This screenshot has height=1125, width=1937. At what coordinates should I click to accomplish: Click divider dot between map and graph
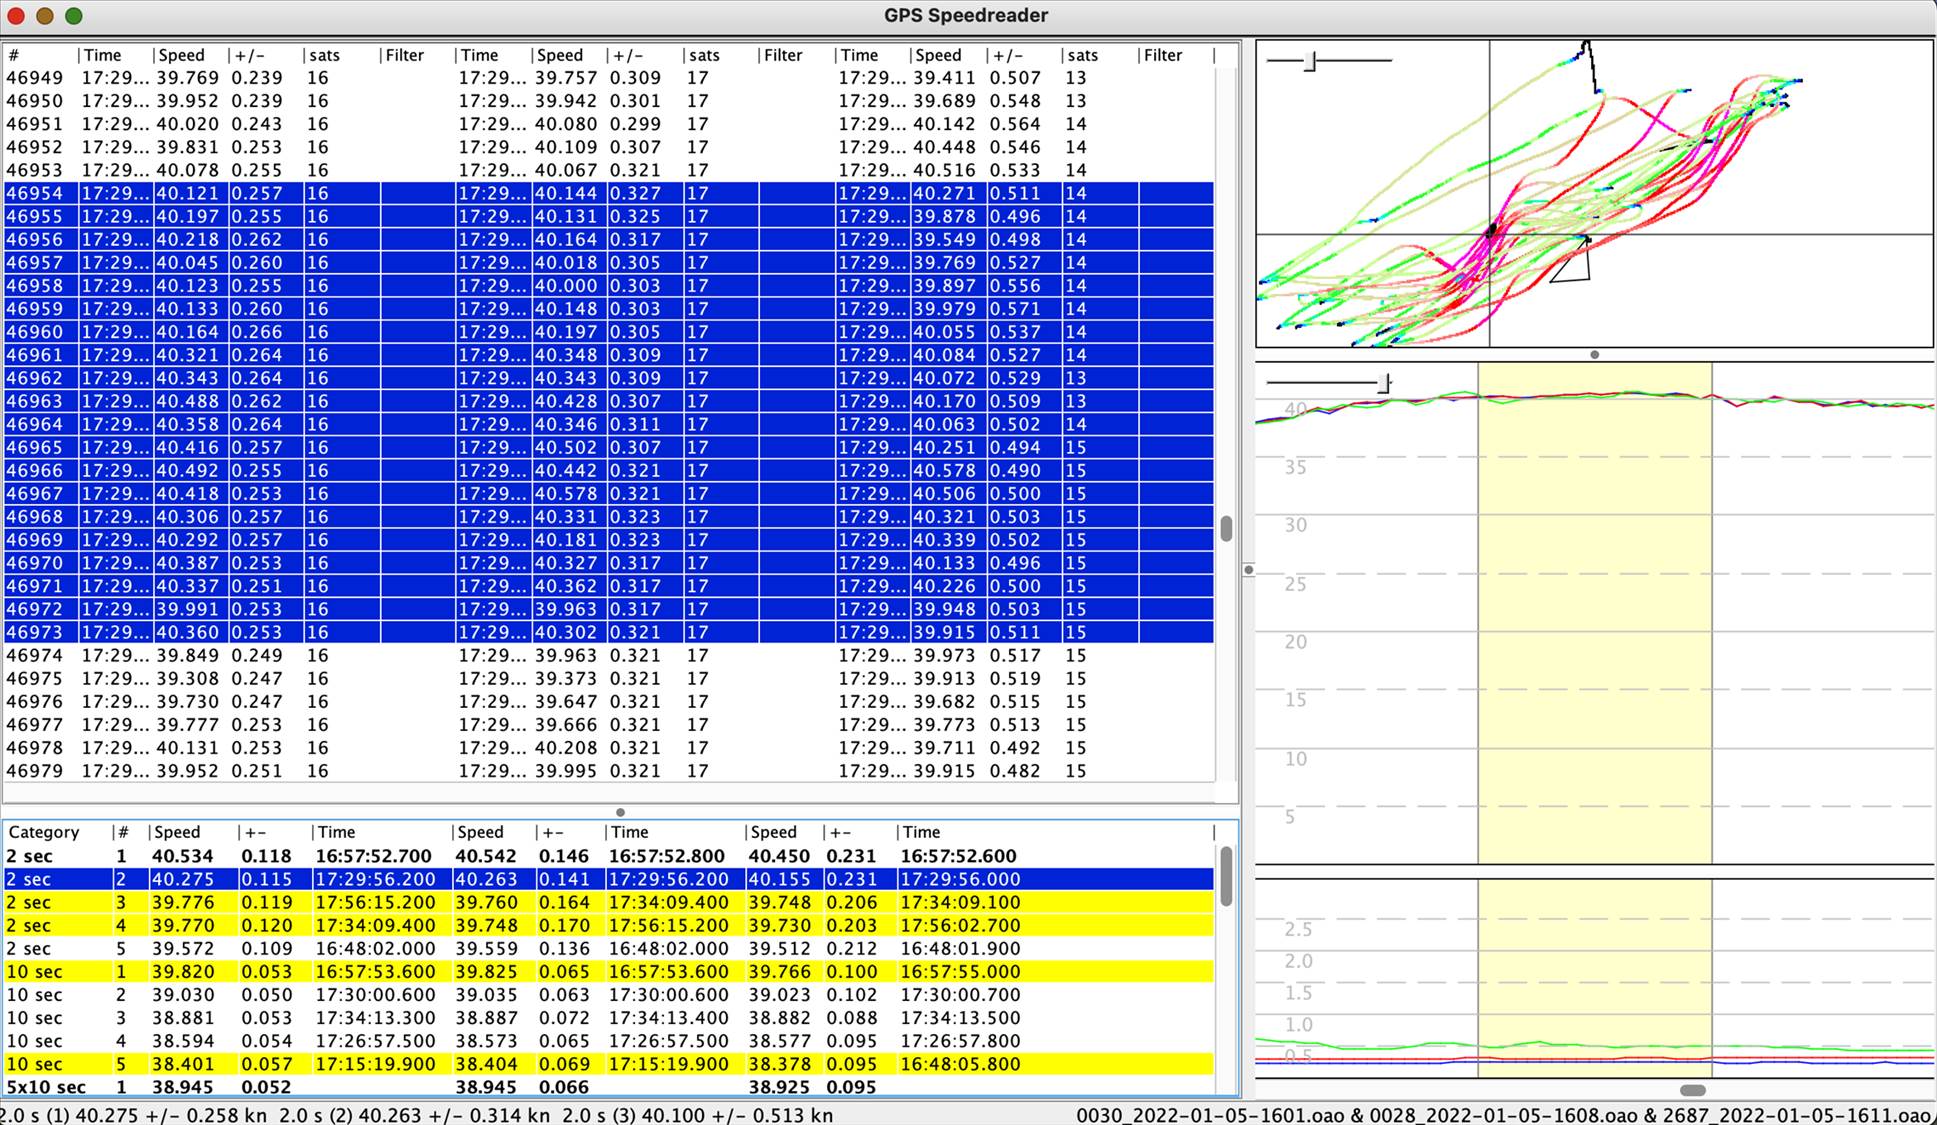(x=1594, y=355)
